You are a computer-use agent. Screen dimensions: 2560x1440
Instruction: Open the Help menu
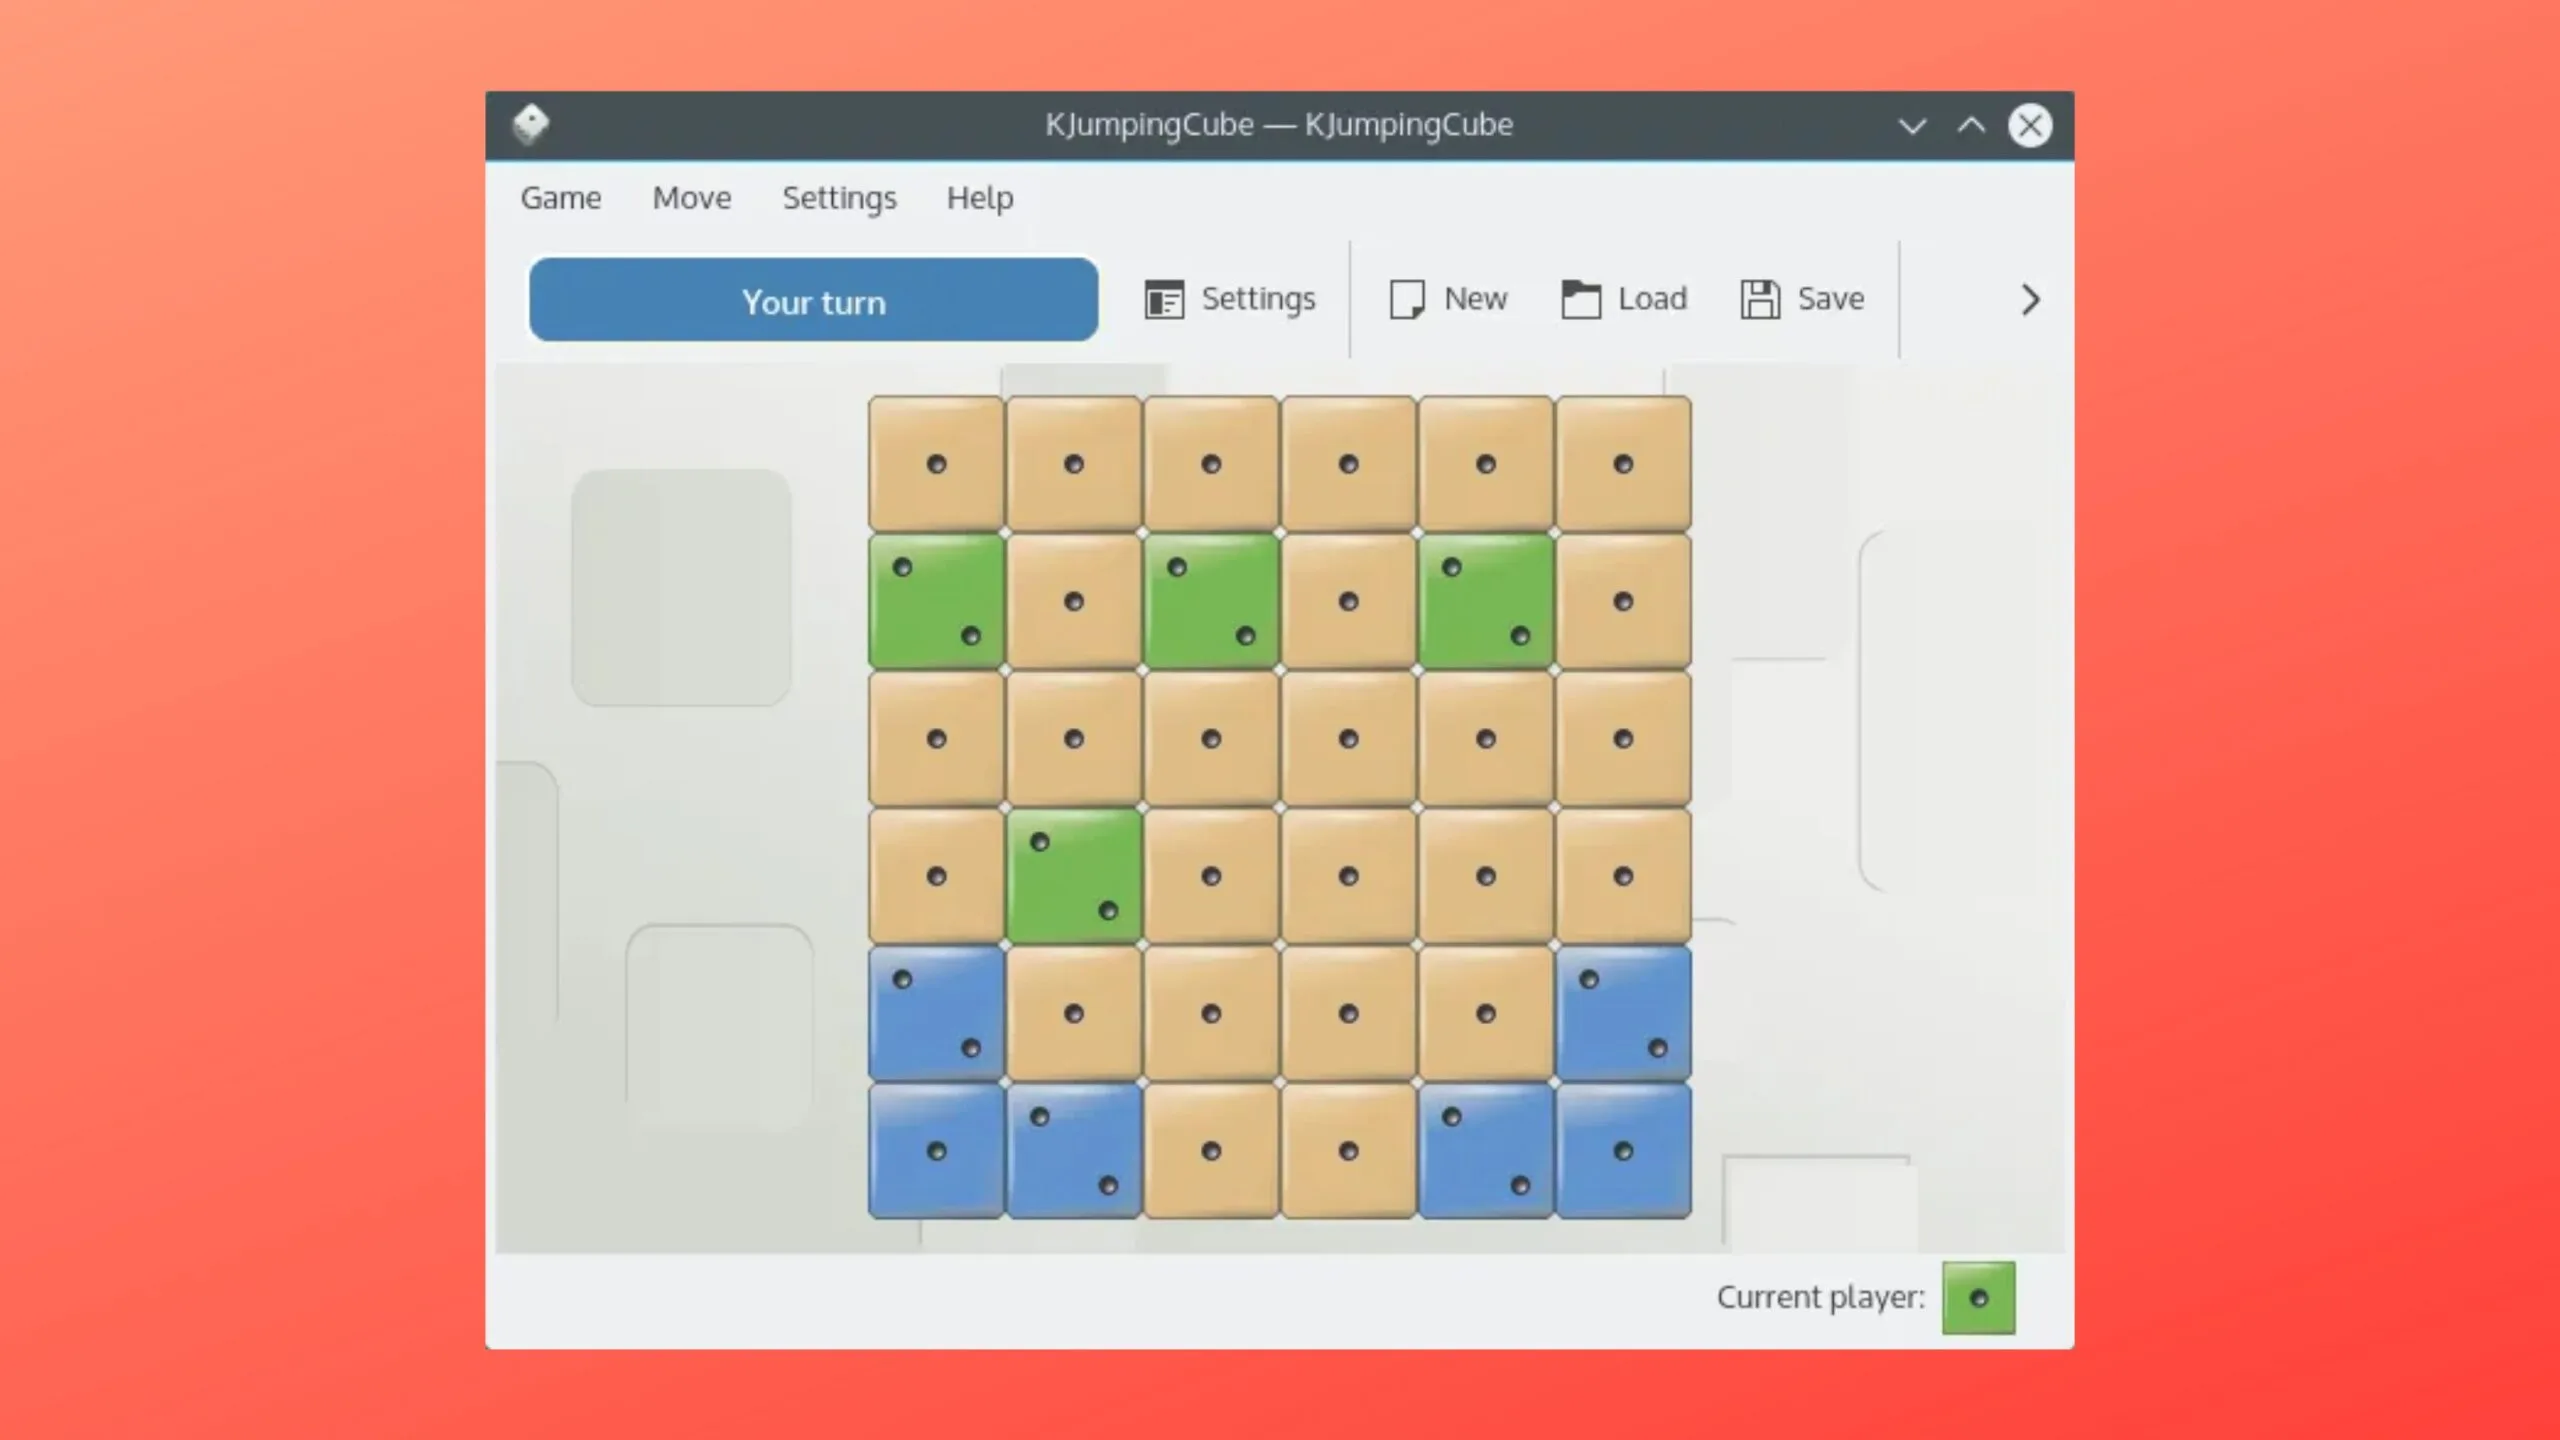coord(980,197)
